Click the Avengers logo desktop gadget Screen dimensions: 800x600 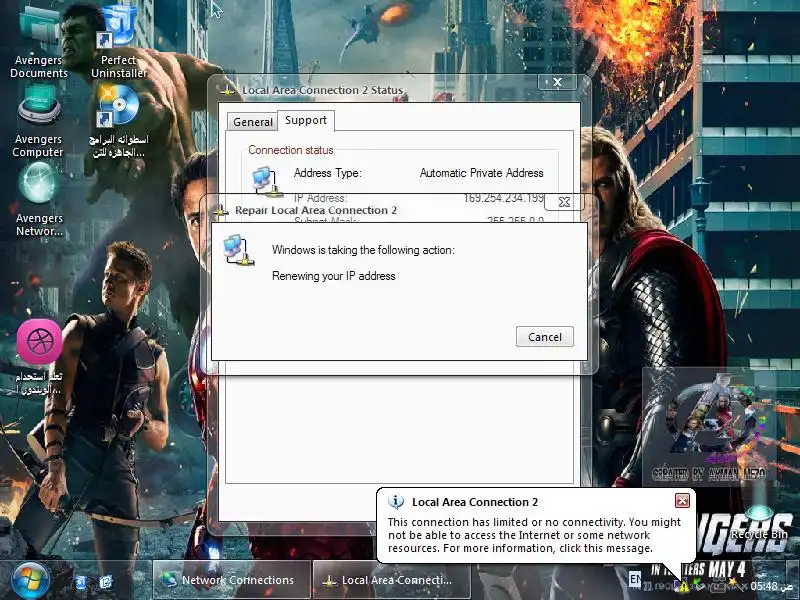point(709,428)
